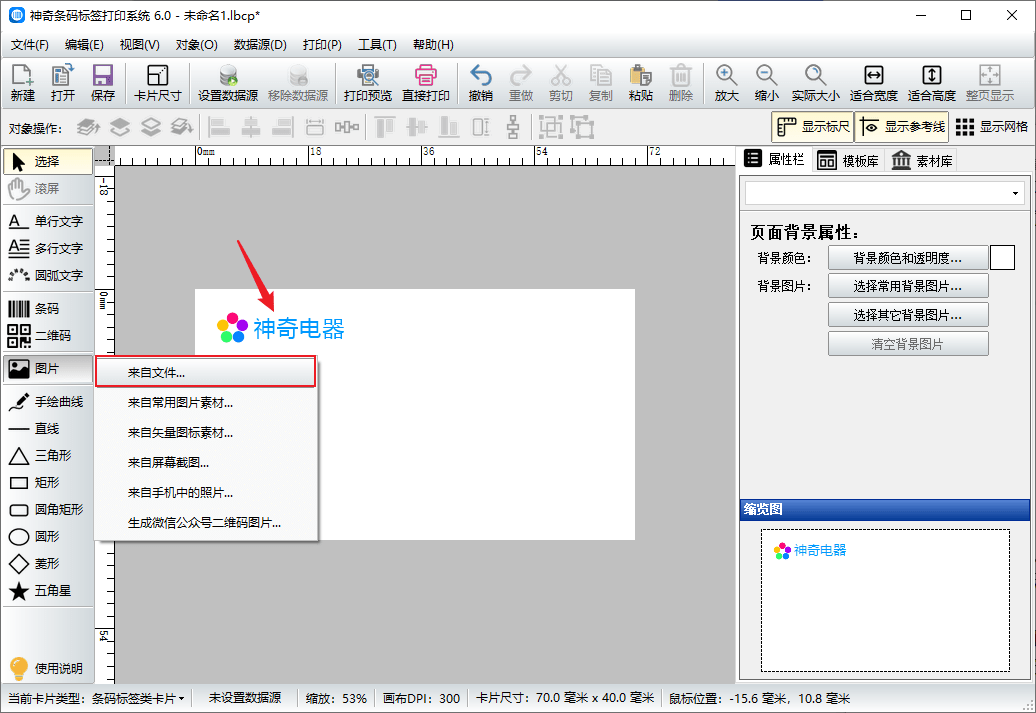
Task: Open the 数据源(D) menu
Action: tap(260, 45)
